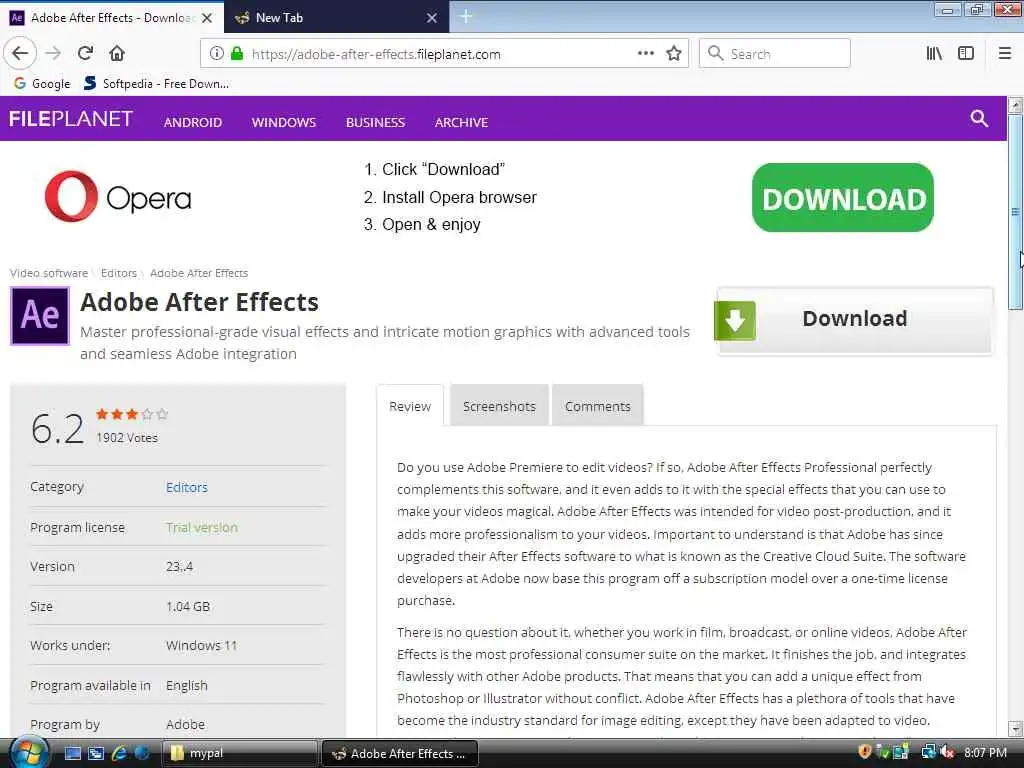The height and width of the screenshot is (768, 1024).
Task: Click the size value 1.04 GB
Action: (x=188, y=606)
